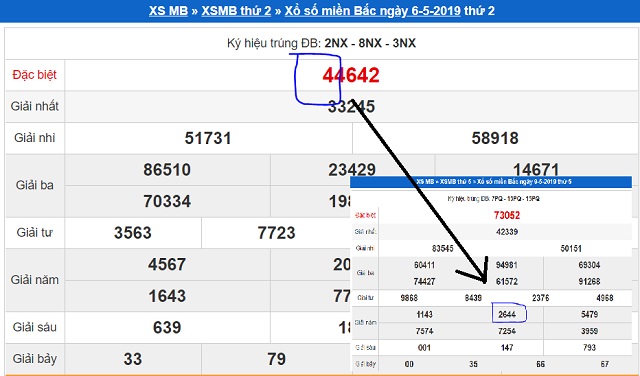
Task: Select Giải nhì number 51731
Action: [208, 138]
